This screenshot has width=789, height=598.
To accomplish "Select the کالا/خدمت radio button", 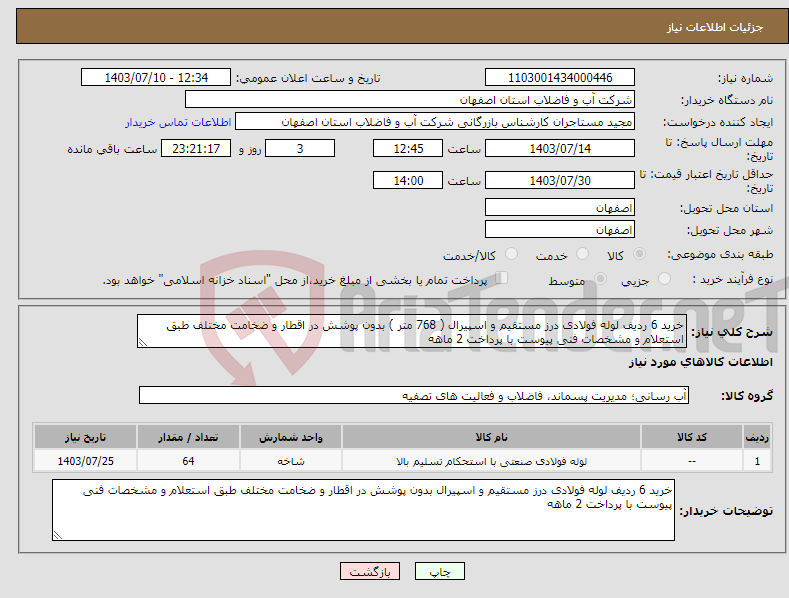I will click(x=511, y=254).
